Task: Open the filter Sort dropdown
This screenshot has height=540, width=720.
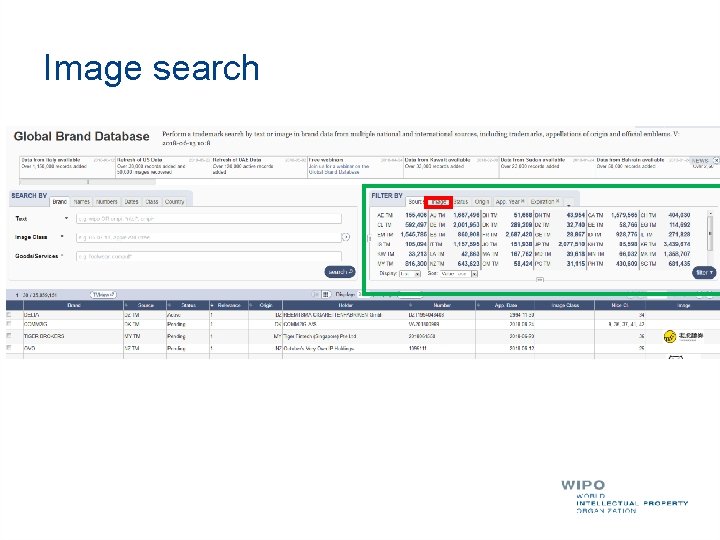Action: 458,274
